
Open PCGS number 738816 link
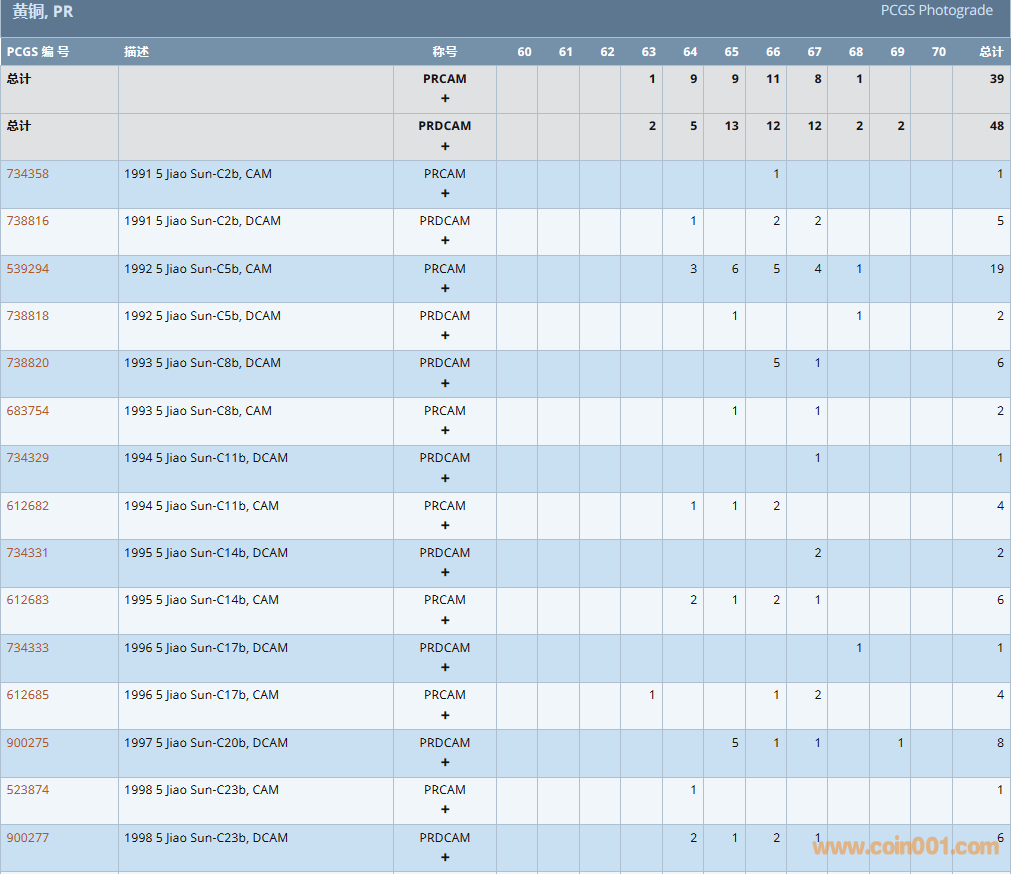click(27, 221)
